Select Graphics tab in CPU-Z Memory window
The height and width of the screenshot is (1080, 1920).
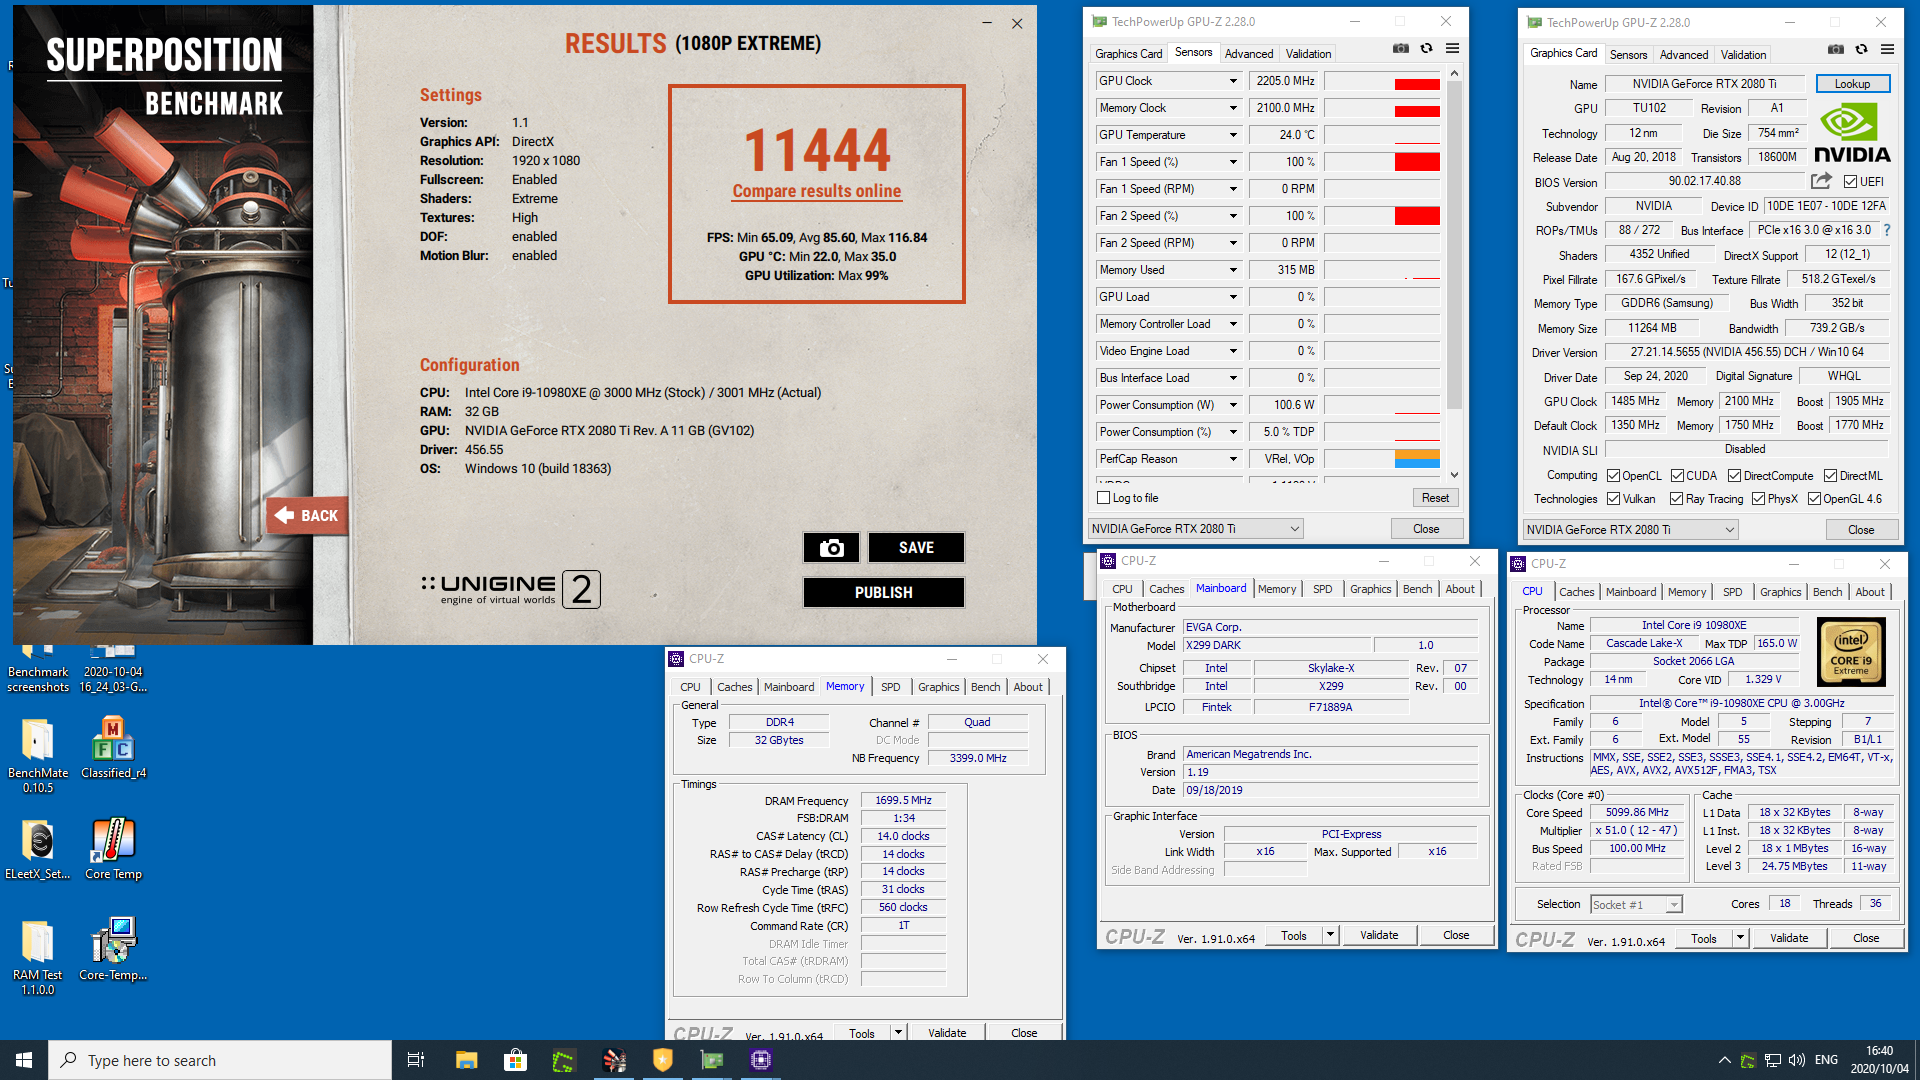pyautogui.click(x=938, y=687)
